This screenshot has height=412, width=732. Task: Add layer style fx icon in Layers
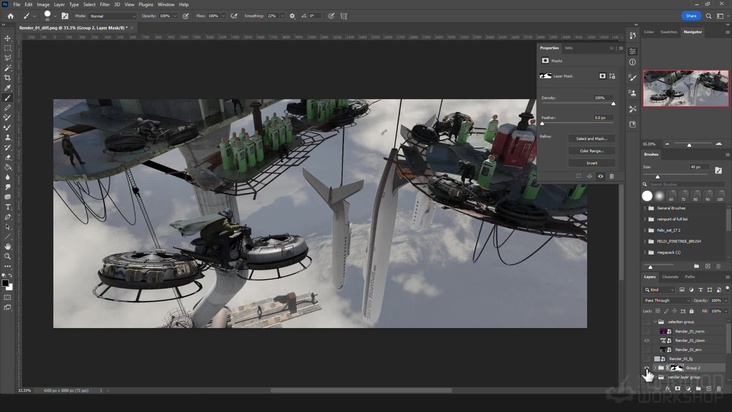(668, 389)
